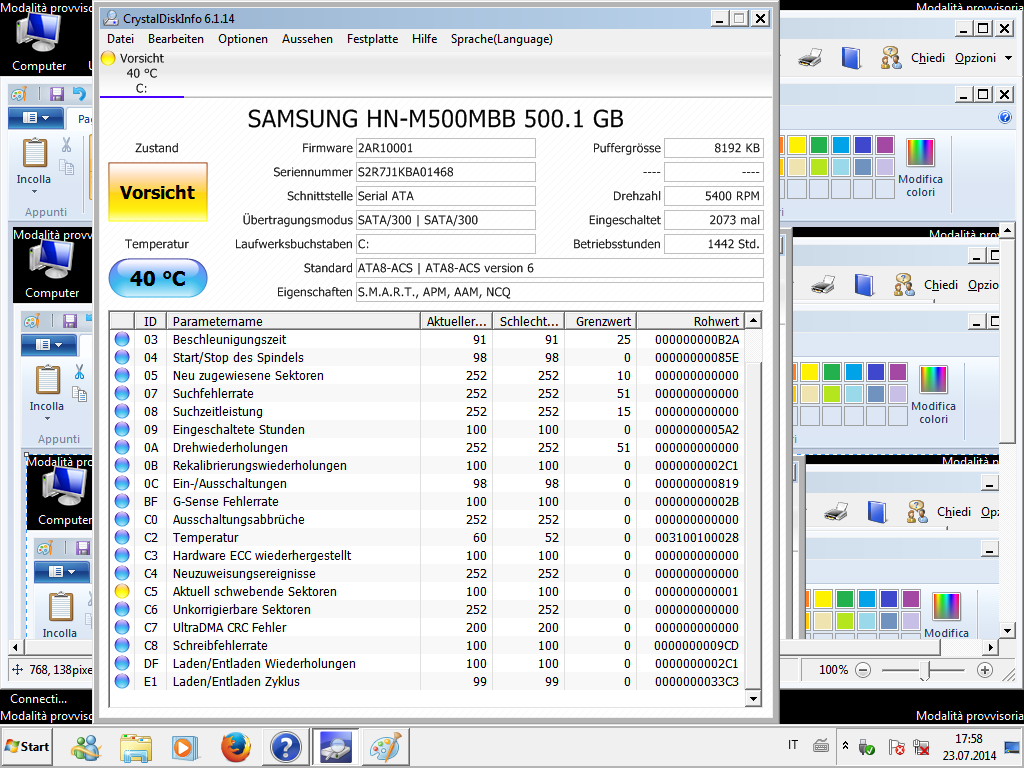Screen dimensions: 1024x768
Task: Click raw value 003100100028 in Temperatur row
Action: click(x=697, y=537)
